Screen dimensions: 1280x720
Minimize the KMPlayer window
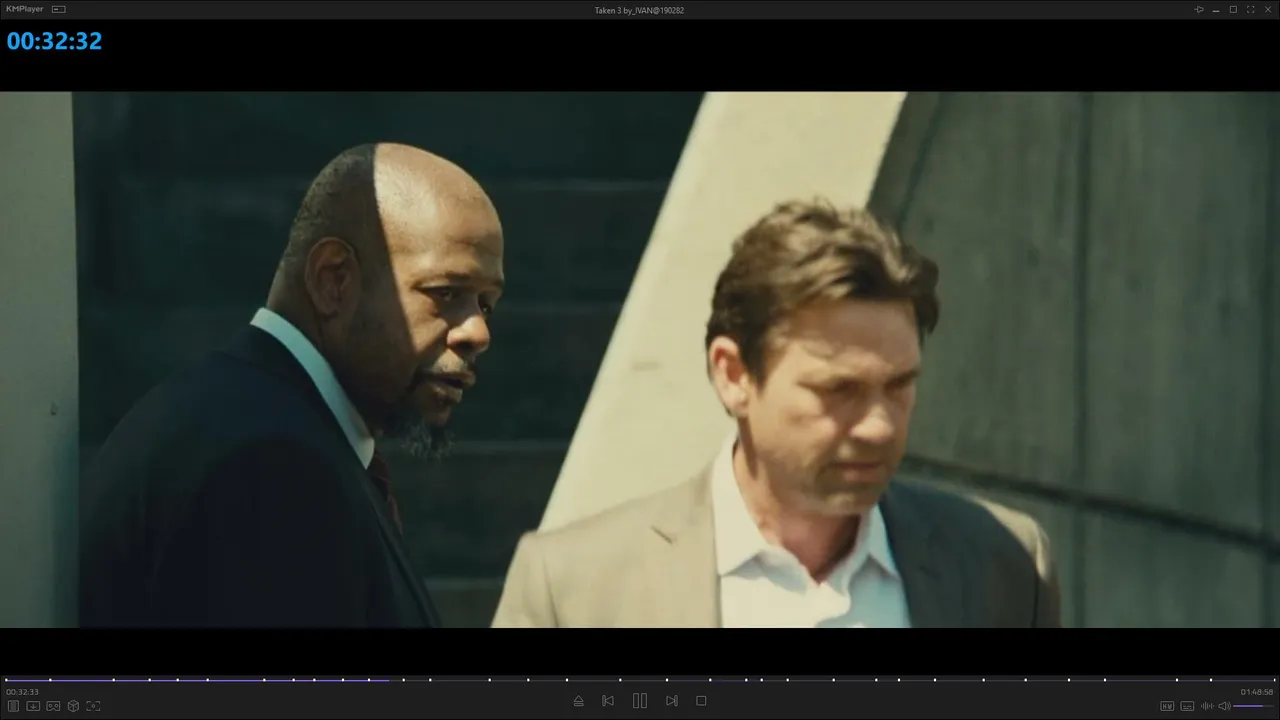(x=1216, y=9)
